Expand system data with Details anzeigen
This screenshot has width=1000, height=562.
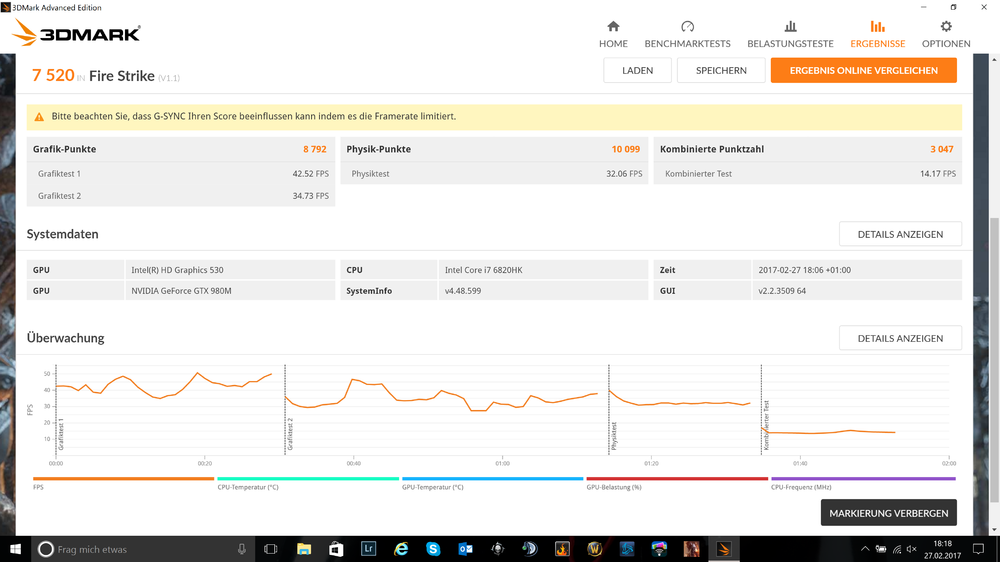[x=899, y=234]
